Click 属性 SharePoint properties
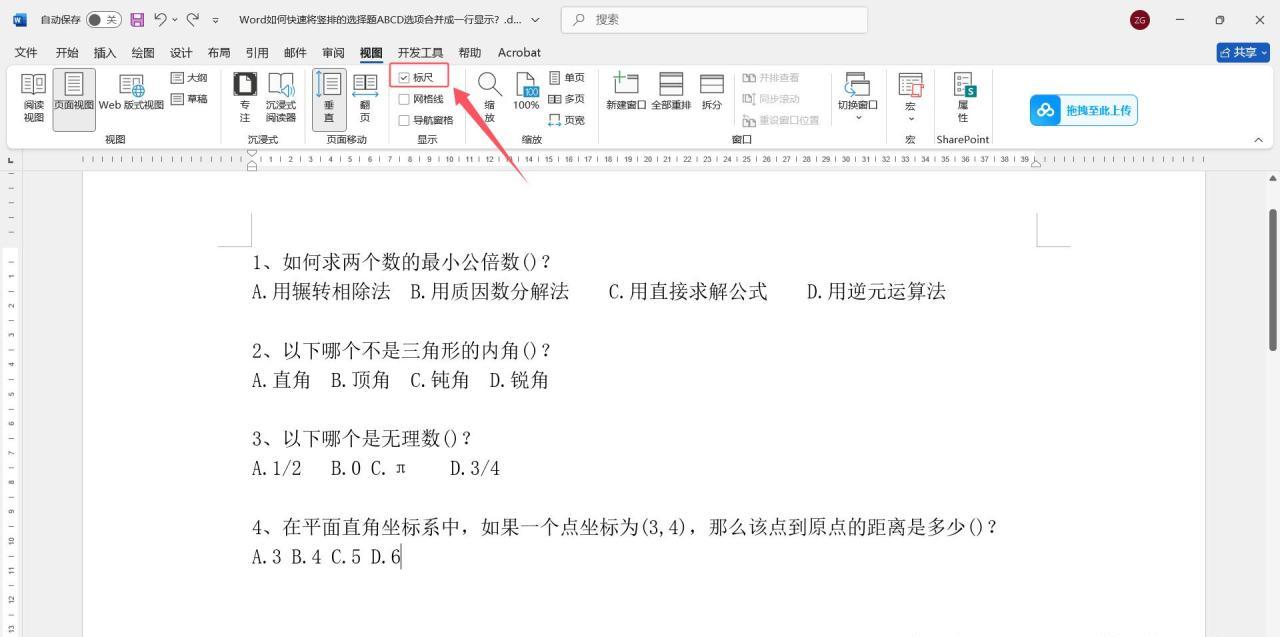The width and height of the screenshot is (1280, 637). click(x=963, y=98)
